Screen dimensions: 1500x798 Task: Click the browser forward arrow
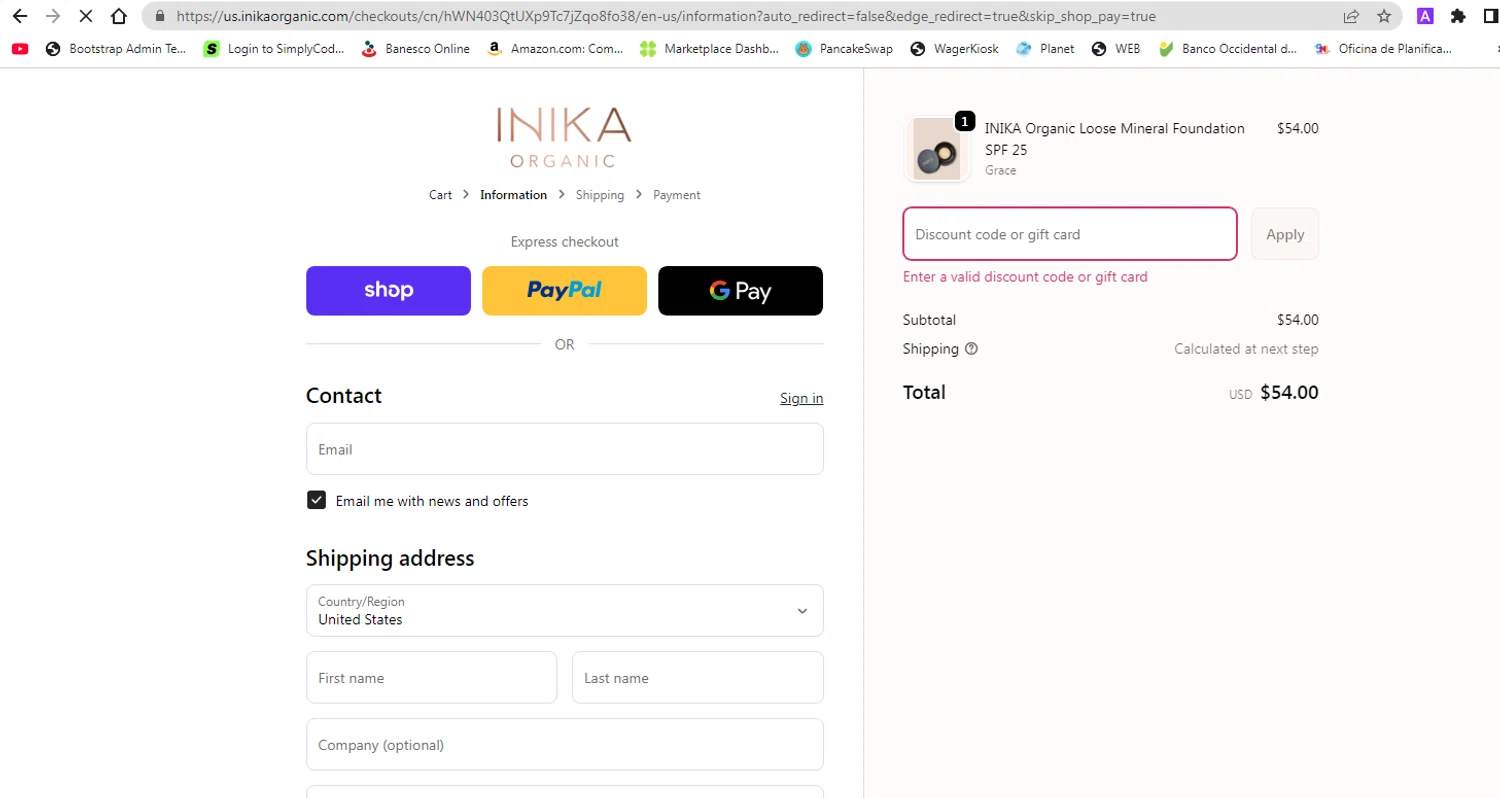coord(53,16)
